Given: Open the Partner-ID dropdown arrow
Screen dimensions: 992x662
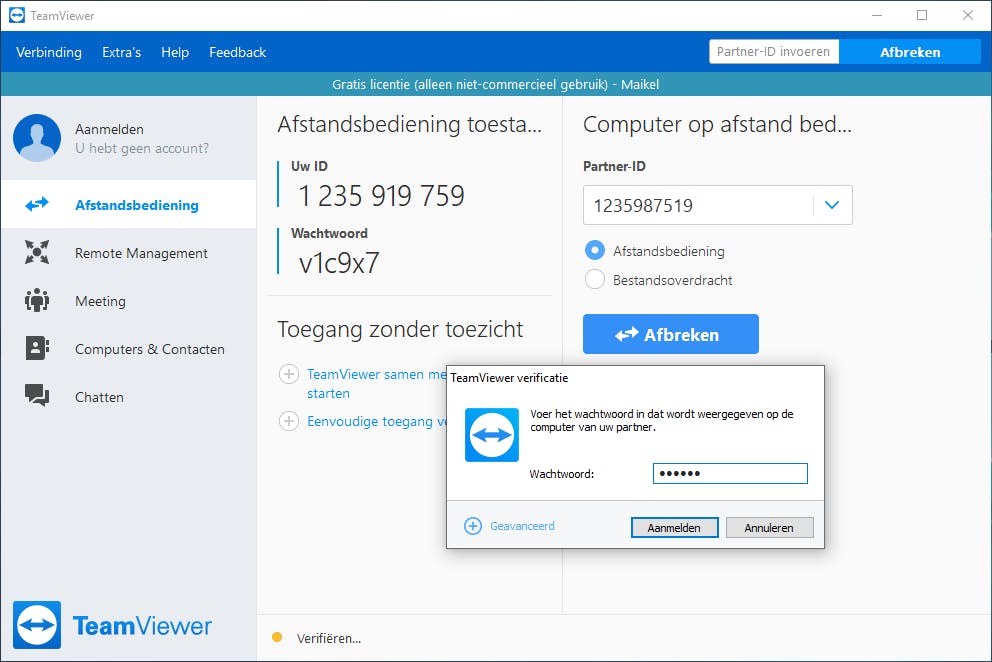Looking at the screenshot, I should click(832, 205).
